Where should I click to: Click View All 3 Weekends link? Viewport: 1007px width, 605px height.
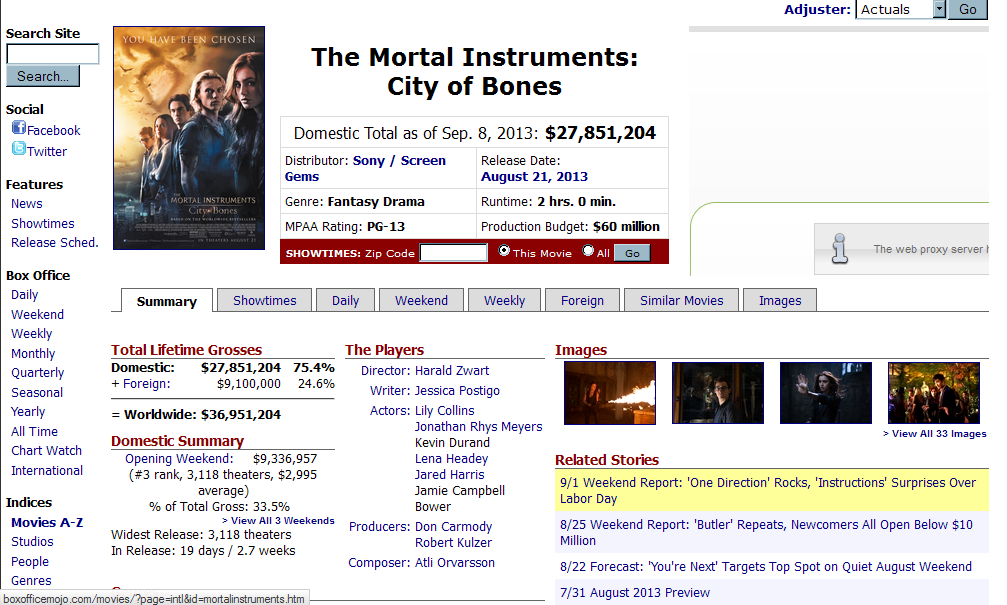click(278, 520)
